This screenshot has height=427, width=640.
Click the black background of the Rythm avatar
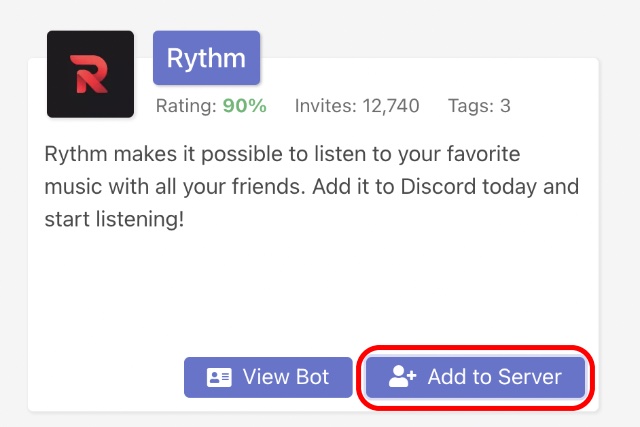pyautogui.click(x=59, y=104)
